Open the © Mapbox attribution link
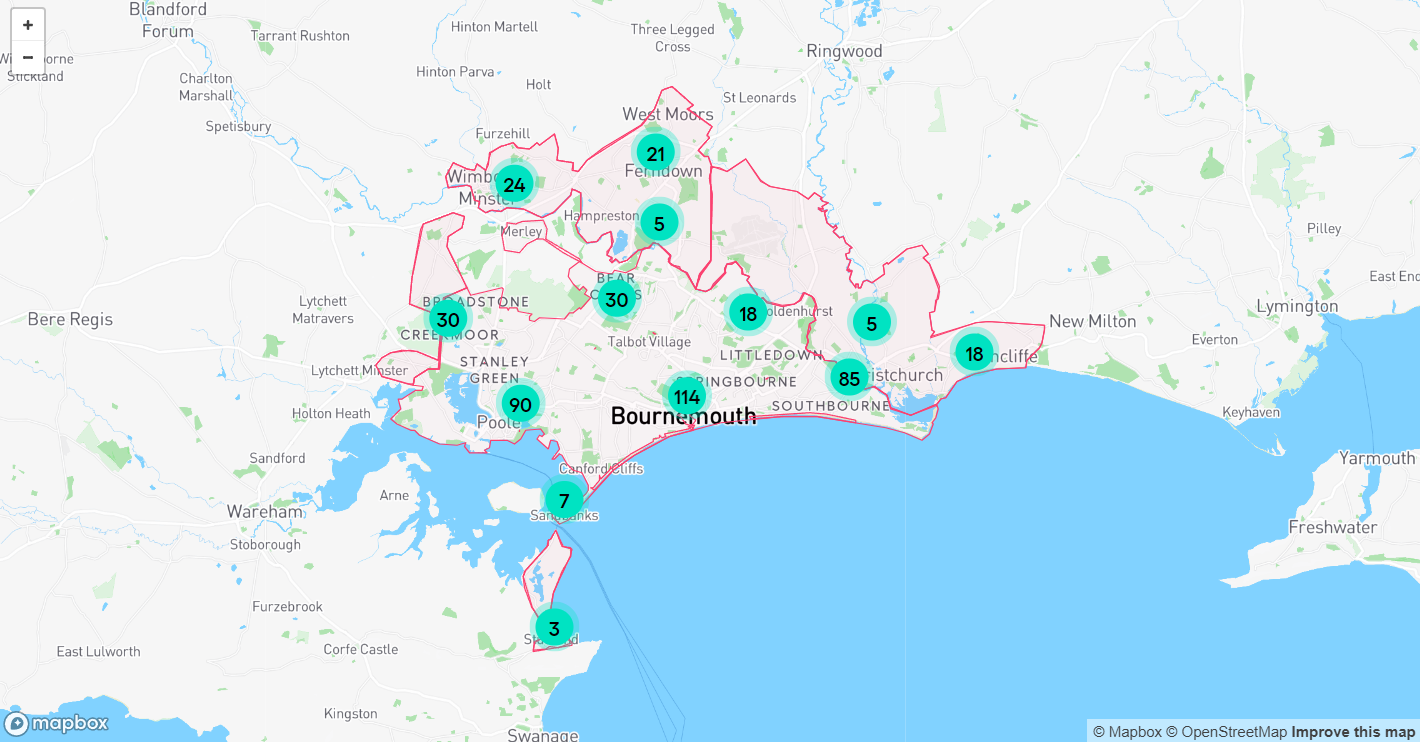The height and width of the screenshot is (742, 1420). tap(1127, 732)
